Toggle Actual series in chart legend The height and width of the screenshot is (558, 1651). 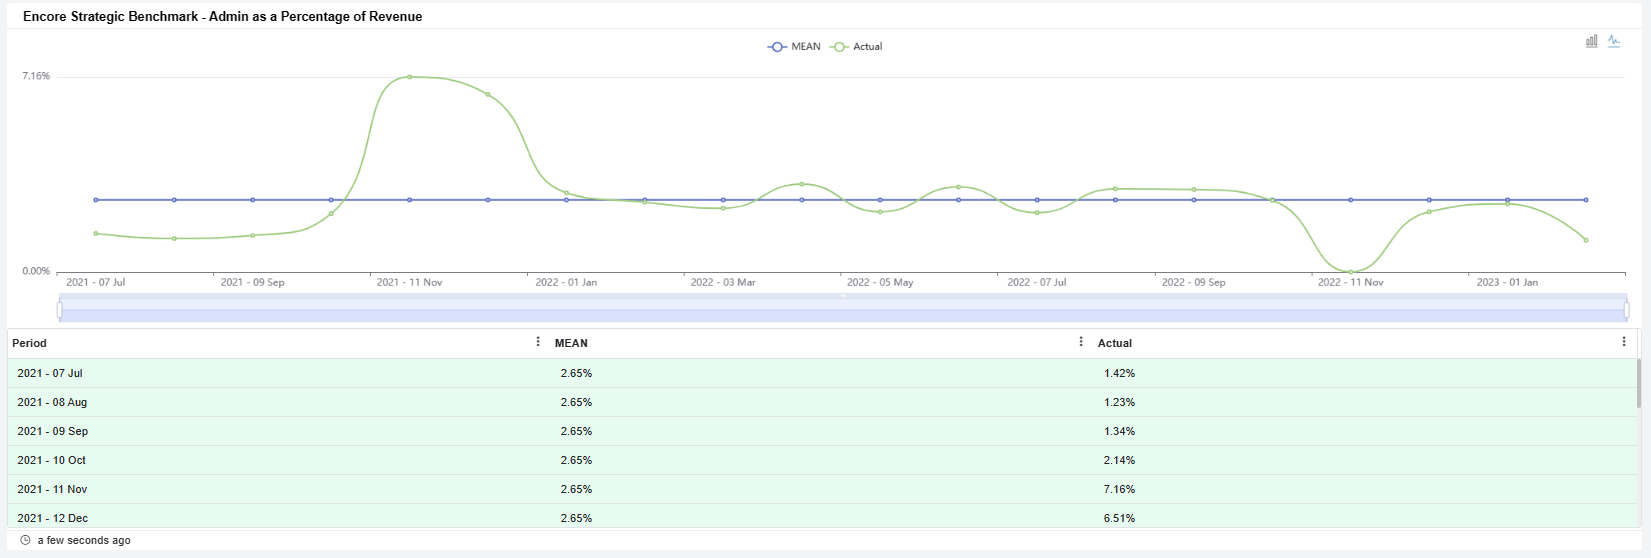coord(857,47)
